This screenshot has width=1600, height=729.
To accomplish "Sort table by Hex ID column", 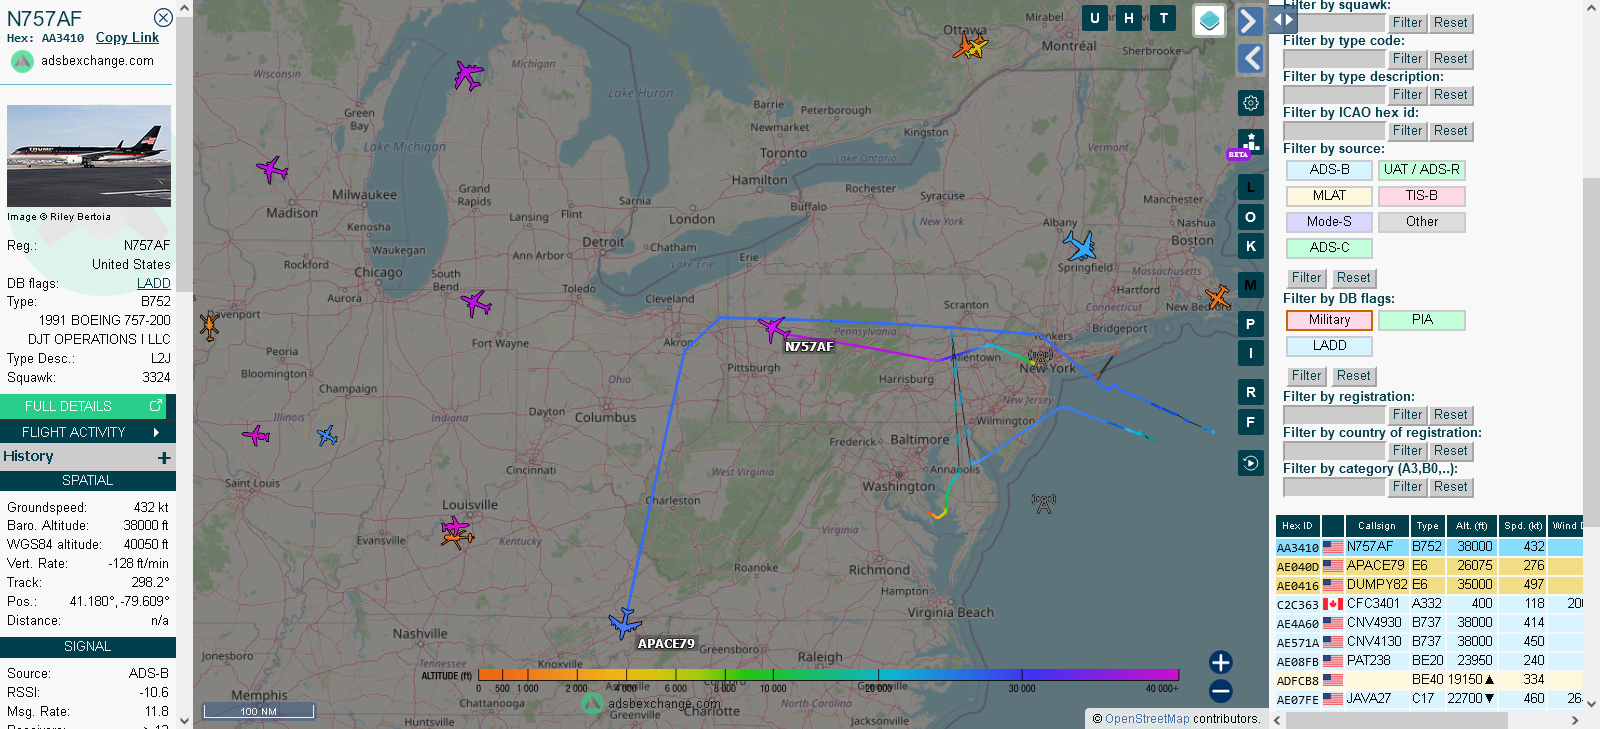I will (1297, 526).
